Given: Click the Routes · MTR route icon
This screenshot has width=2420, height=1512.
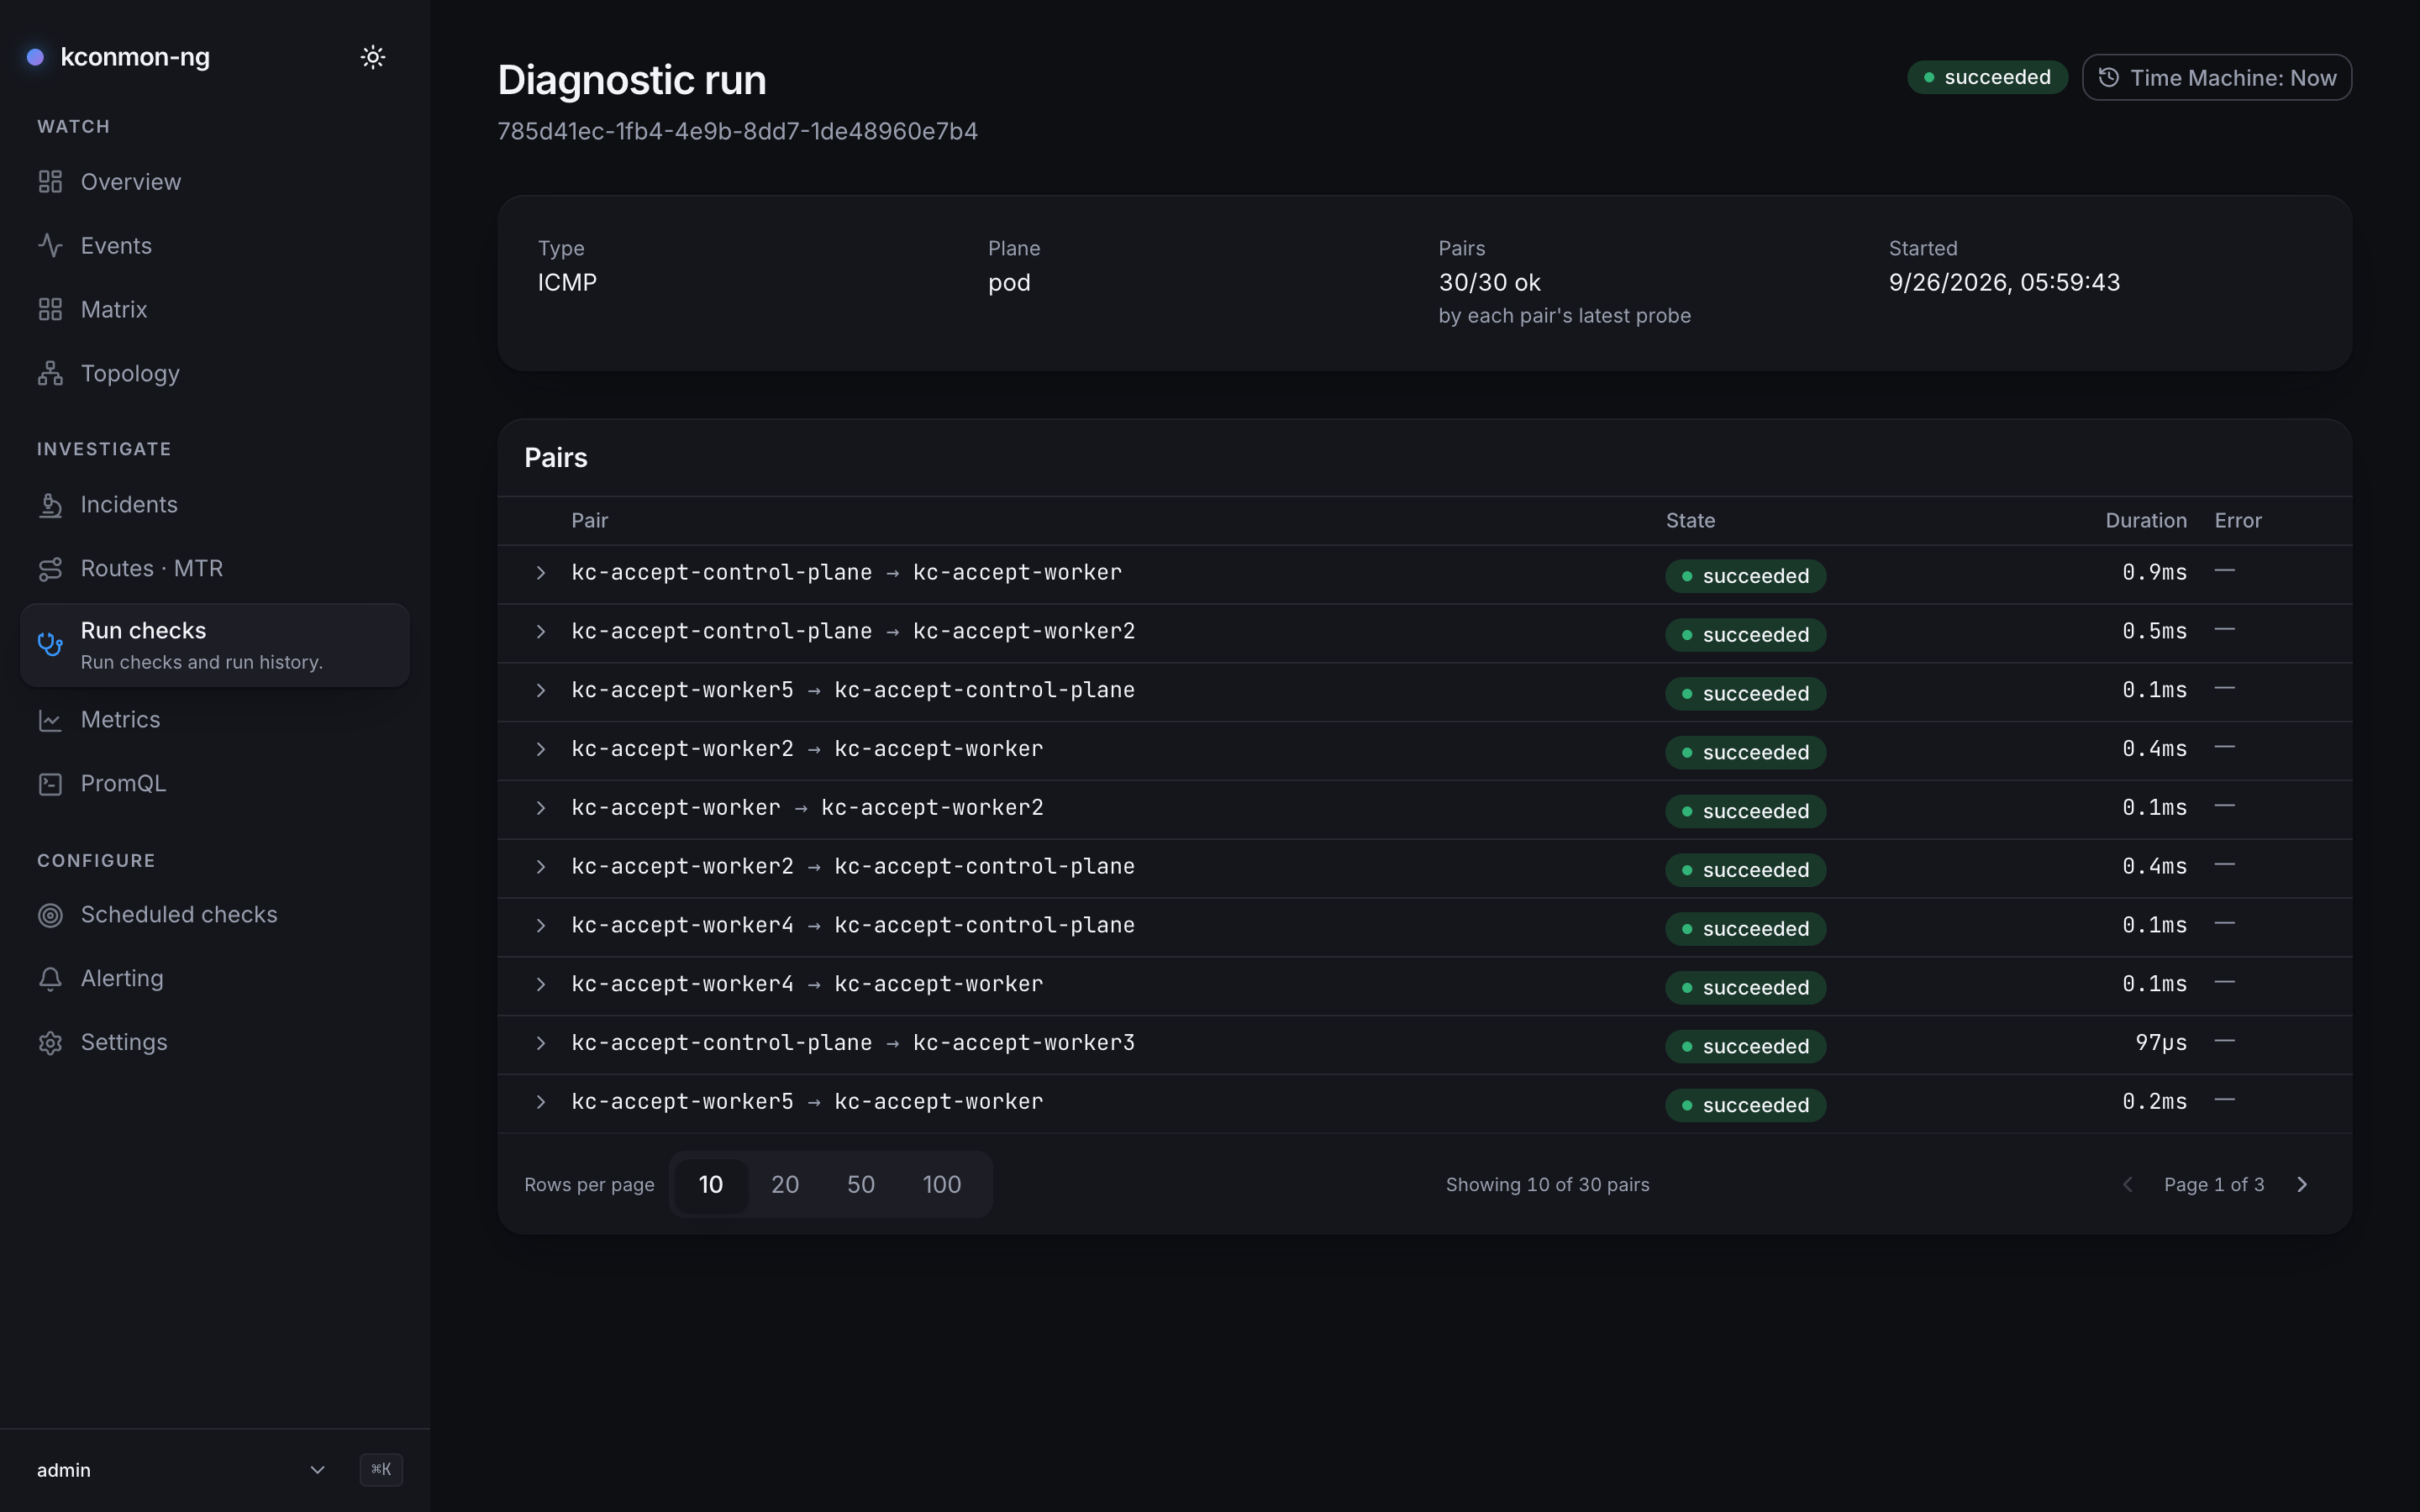Looking at the screenshot, I should pyautogui.click(x=50, y=569).
